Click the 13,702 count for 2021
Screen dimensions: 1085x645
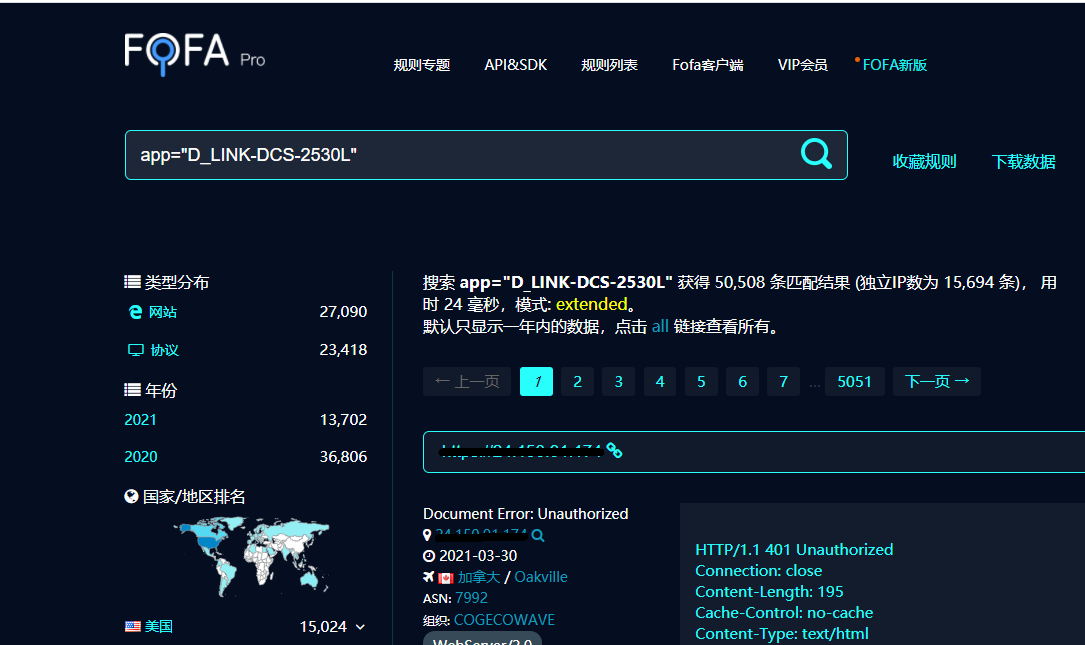[343, 420]
